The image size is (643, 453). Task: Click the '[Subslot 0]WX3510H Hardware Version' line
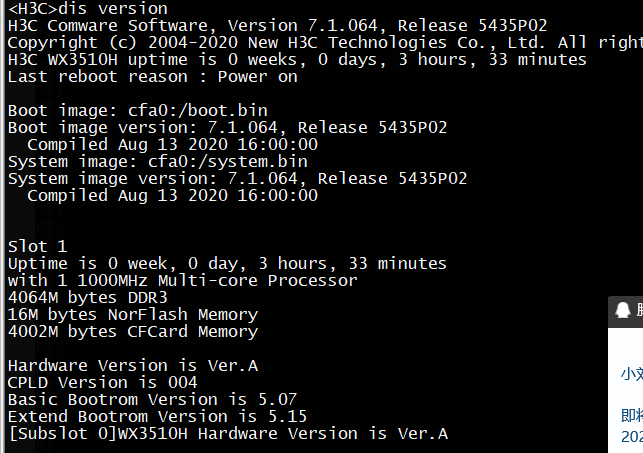click(x=227, y=433)
